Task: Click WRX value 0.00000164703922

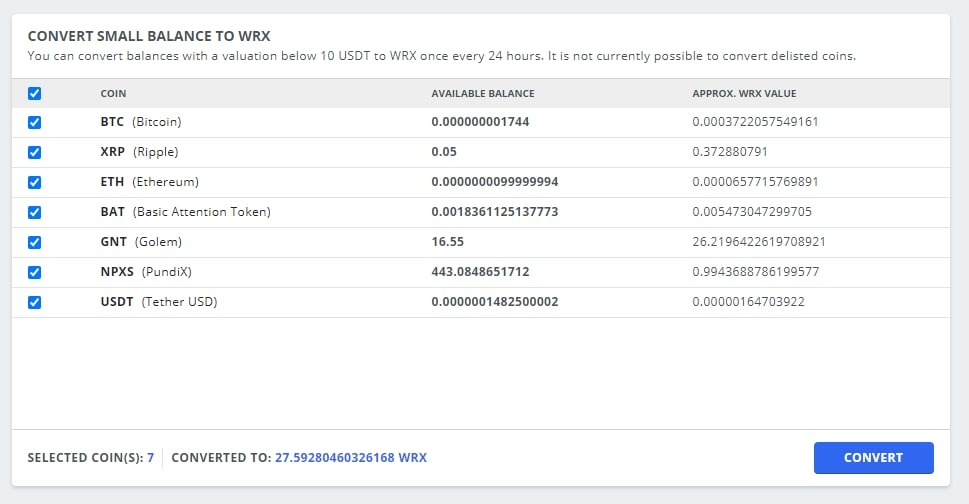Action: point(748,301)
